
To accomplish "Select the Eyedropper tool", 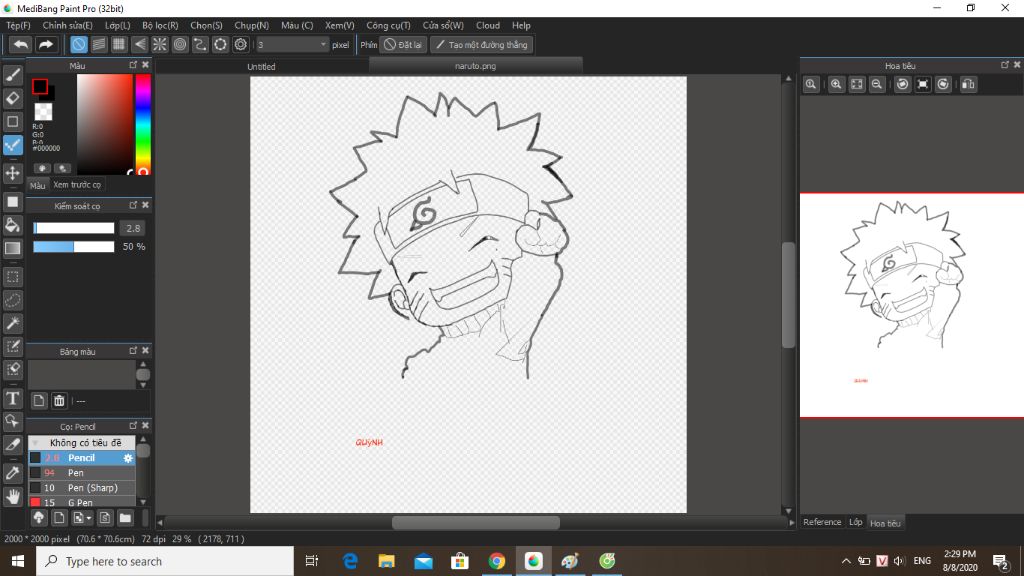I will 12,473.
